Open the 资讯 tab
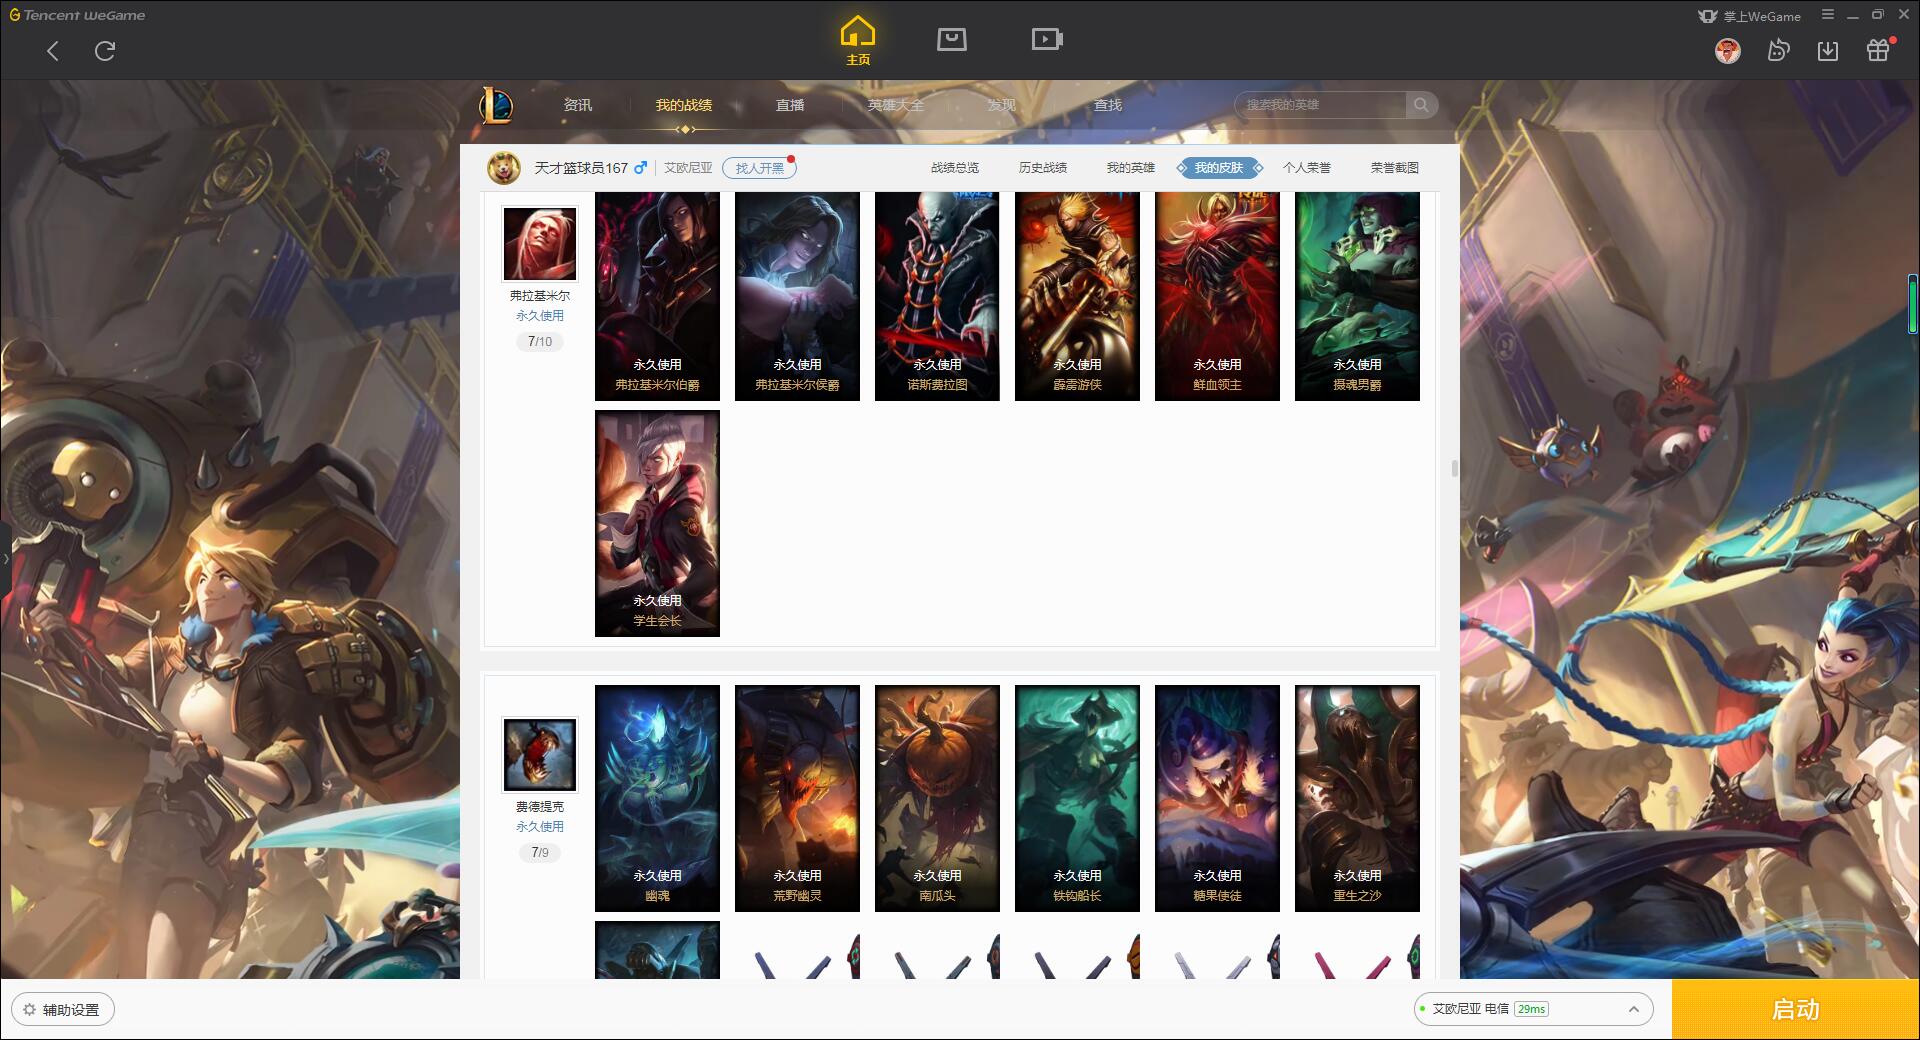Image resolution: width=1920 pixels, height=1040 pixels. click(x=578, y=105)
